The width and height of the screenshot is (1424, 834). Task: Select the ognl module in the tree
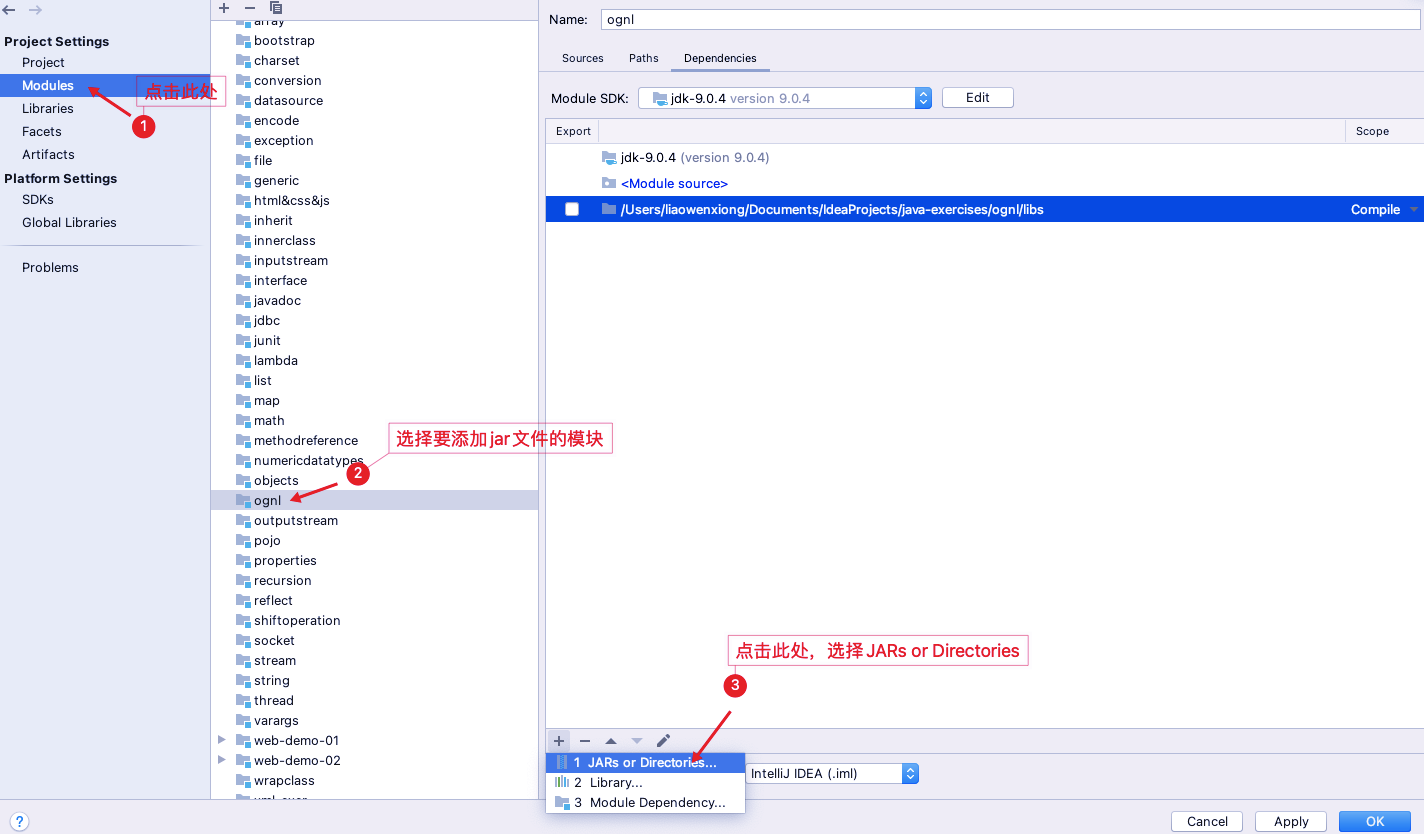[x=374, y=500]
